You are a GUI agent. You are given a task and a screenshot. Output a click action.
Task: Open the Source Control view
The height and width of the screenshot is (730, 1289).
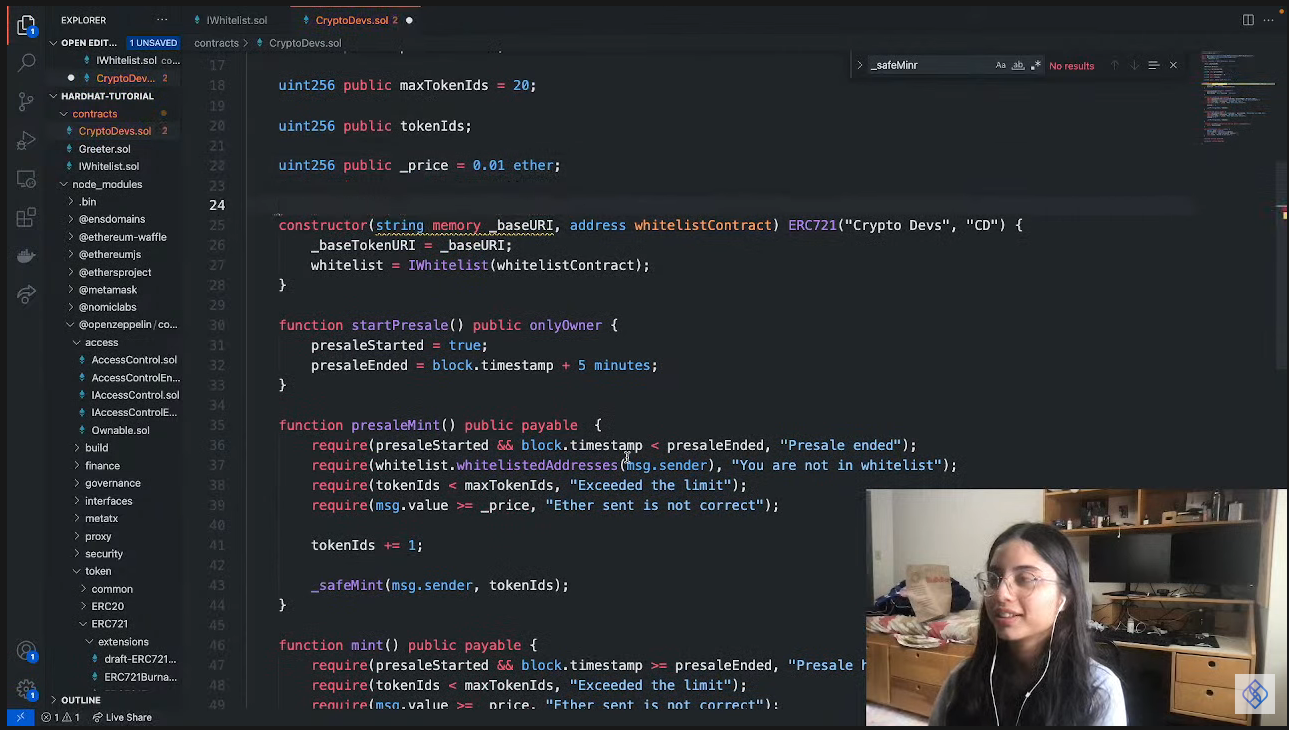(27, 102)
